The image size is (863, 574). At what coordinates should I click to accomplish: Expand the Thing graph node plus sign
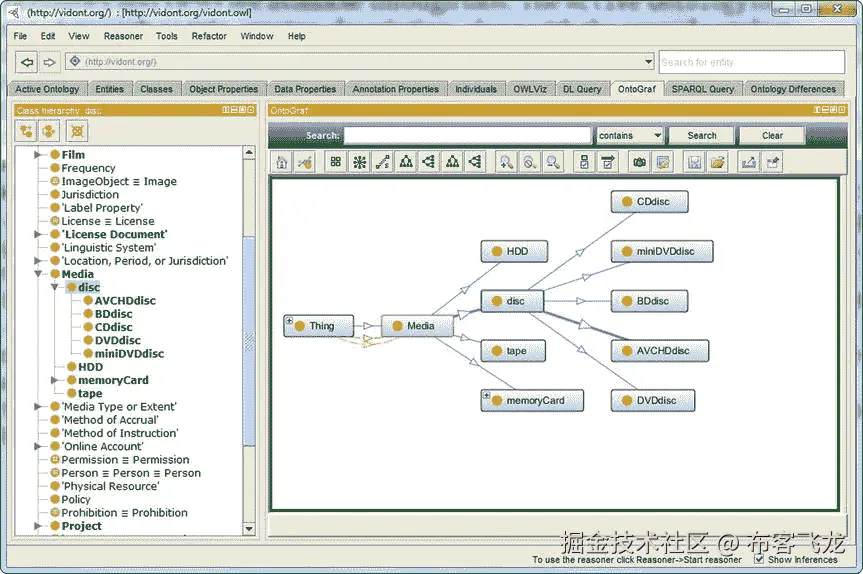coord(288,320)
